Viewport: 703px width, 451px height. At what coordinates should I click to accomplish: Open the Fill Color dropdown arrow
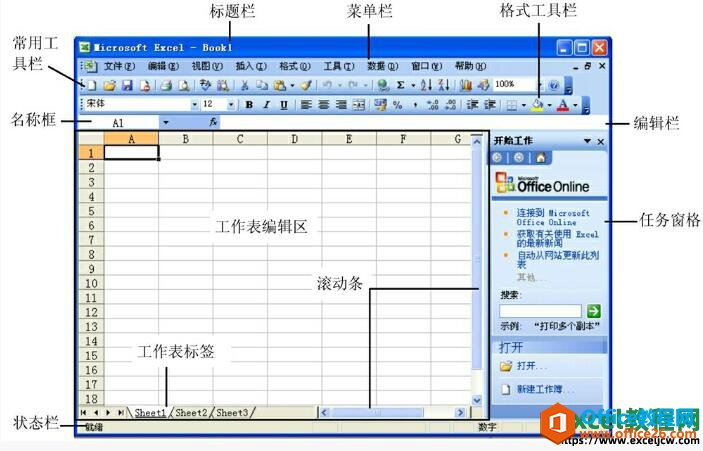(550, 106)
